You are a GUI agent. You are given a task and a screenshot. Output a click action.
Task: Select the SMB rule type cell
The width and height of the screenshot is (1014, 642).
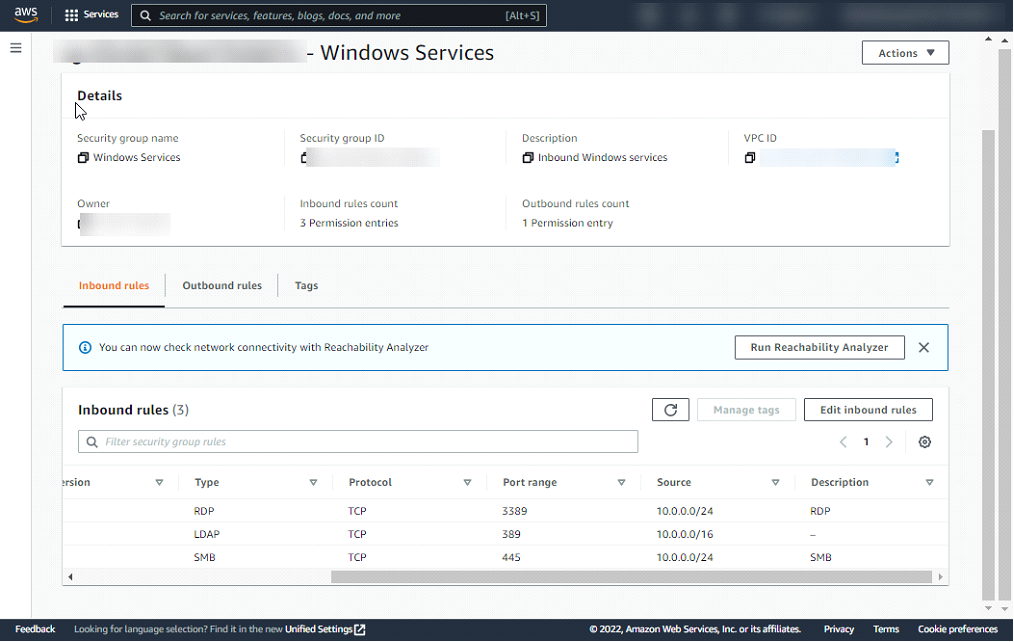point(204,557)
